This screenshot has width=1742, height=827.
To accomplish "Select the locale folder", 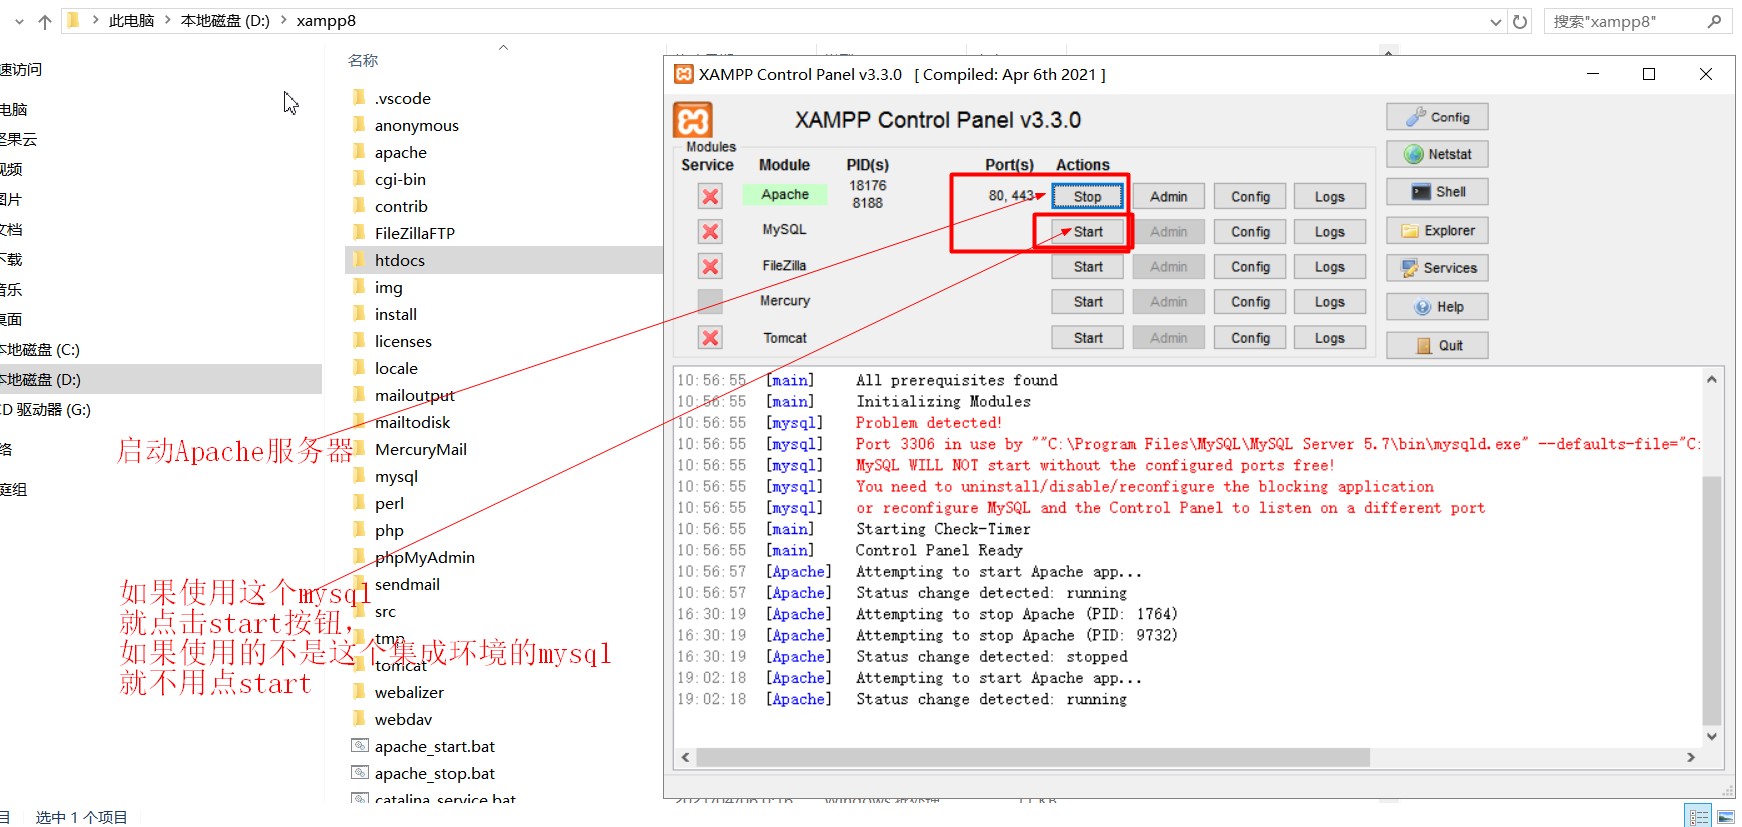I will (x=396, y=369).
